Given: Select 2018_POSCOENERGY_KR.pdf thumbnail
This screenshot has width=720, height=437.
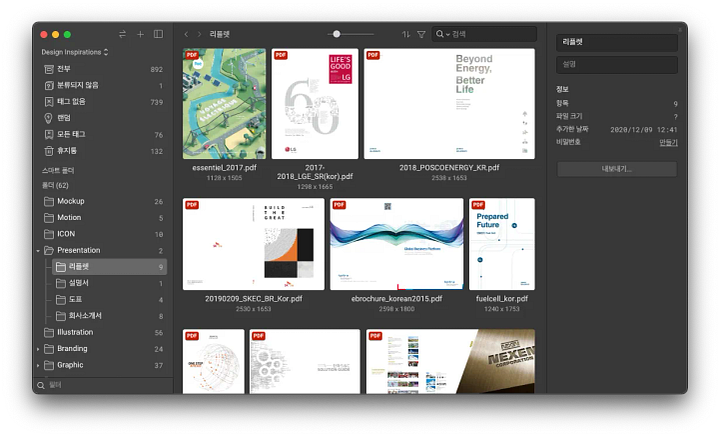Looking at the screenshot, I should click(x=449, y=104).
